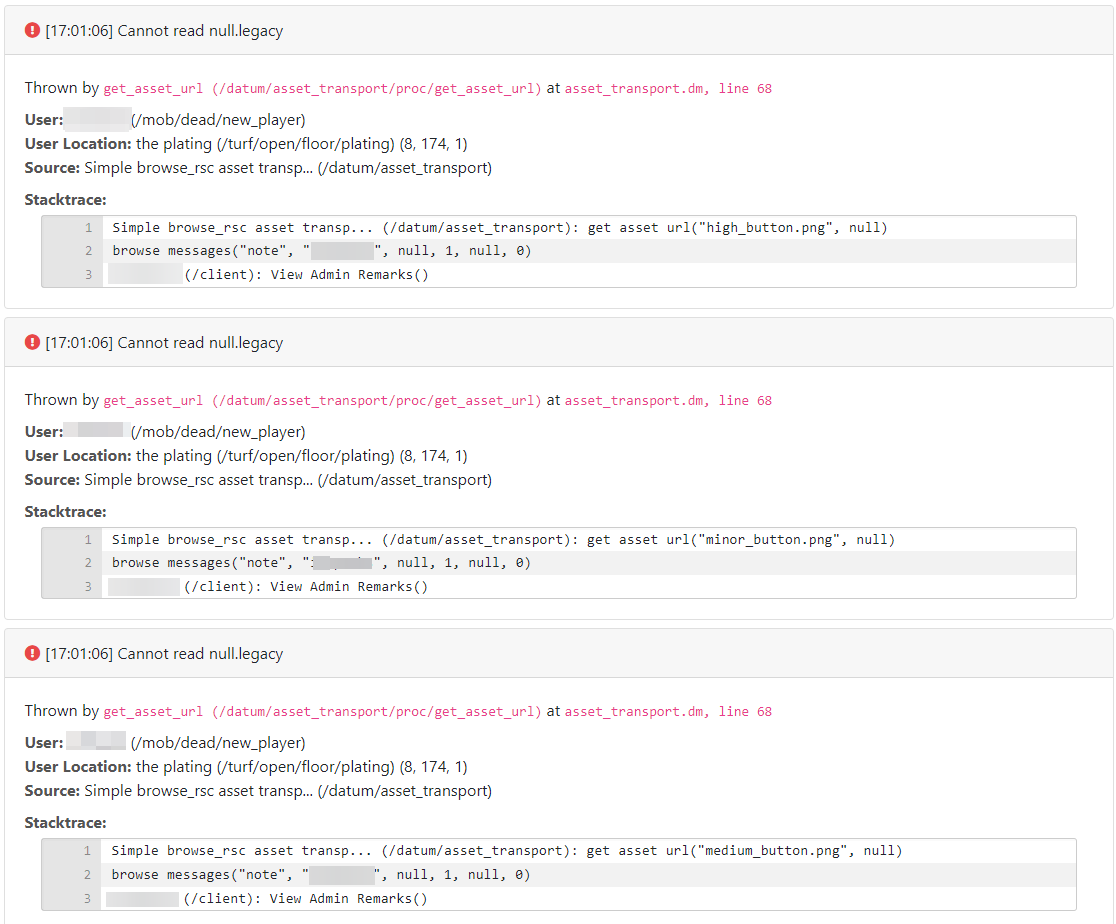Select the stack line with 'high_button.png'
This screenshot has width=1116, height=924.
(x=559, y=228)
